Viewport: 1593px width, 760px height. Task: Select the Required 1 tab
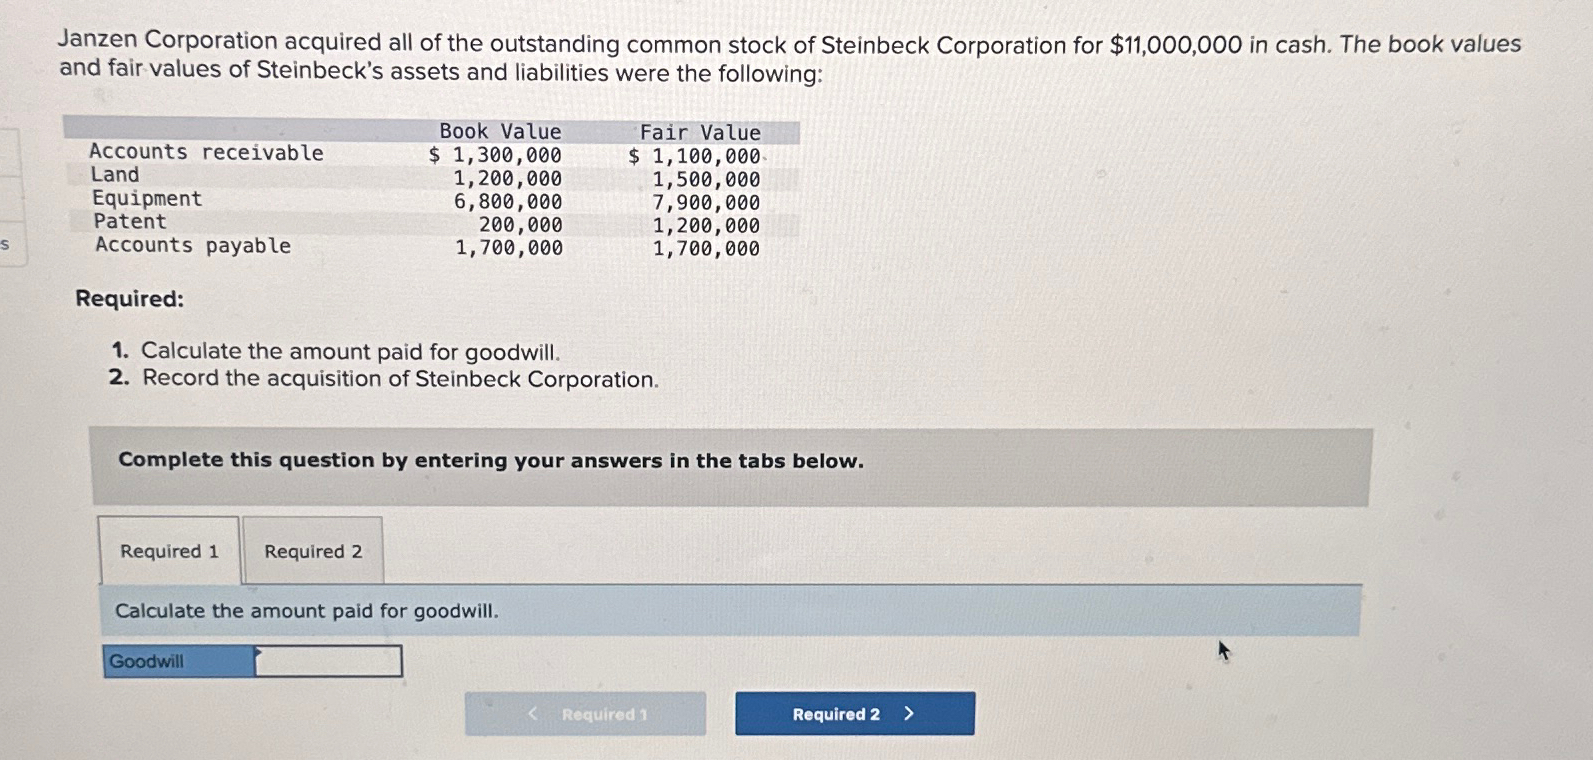[169, 550]
